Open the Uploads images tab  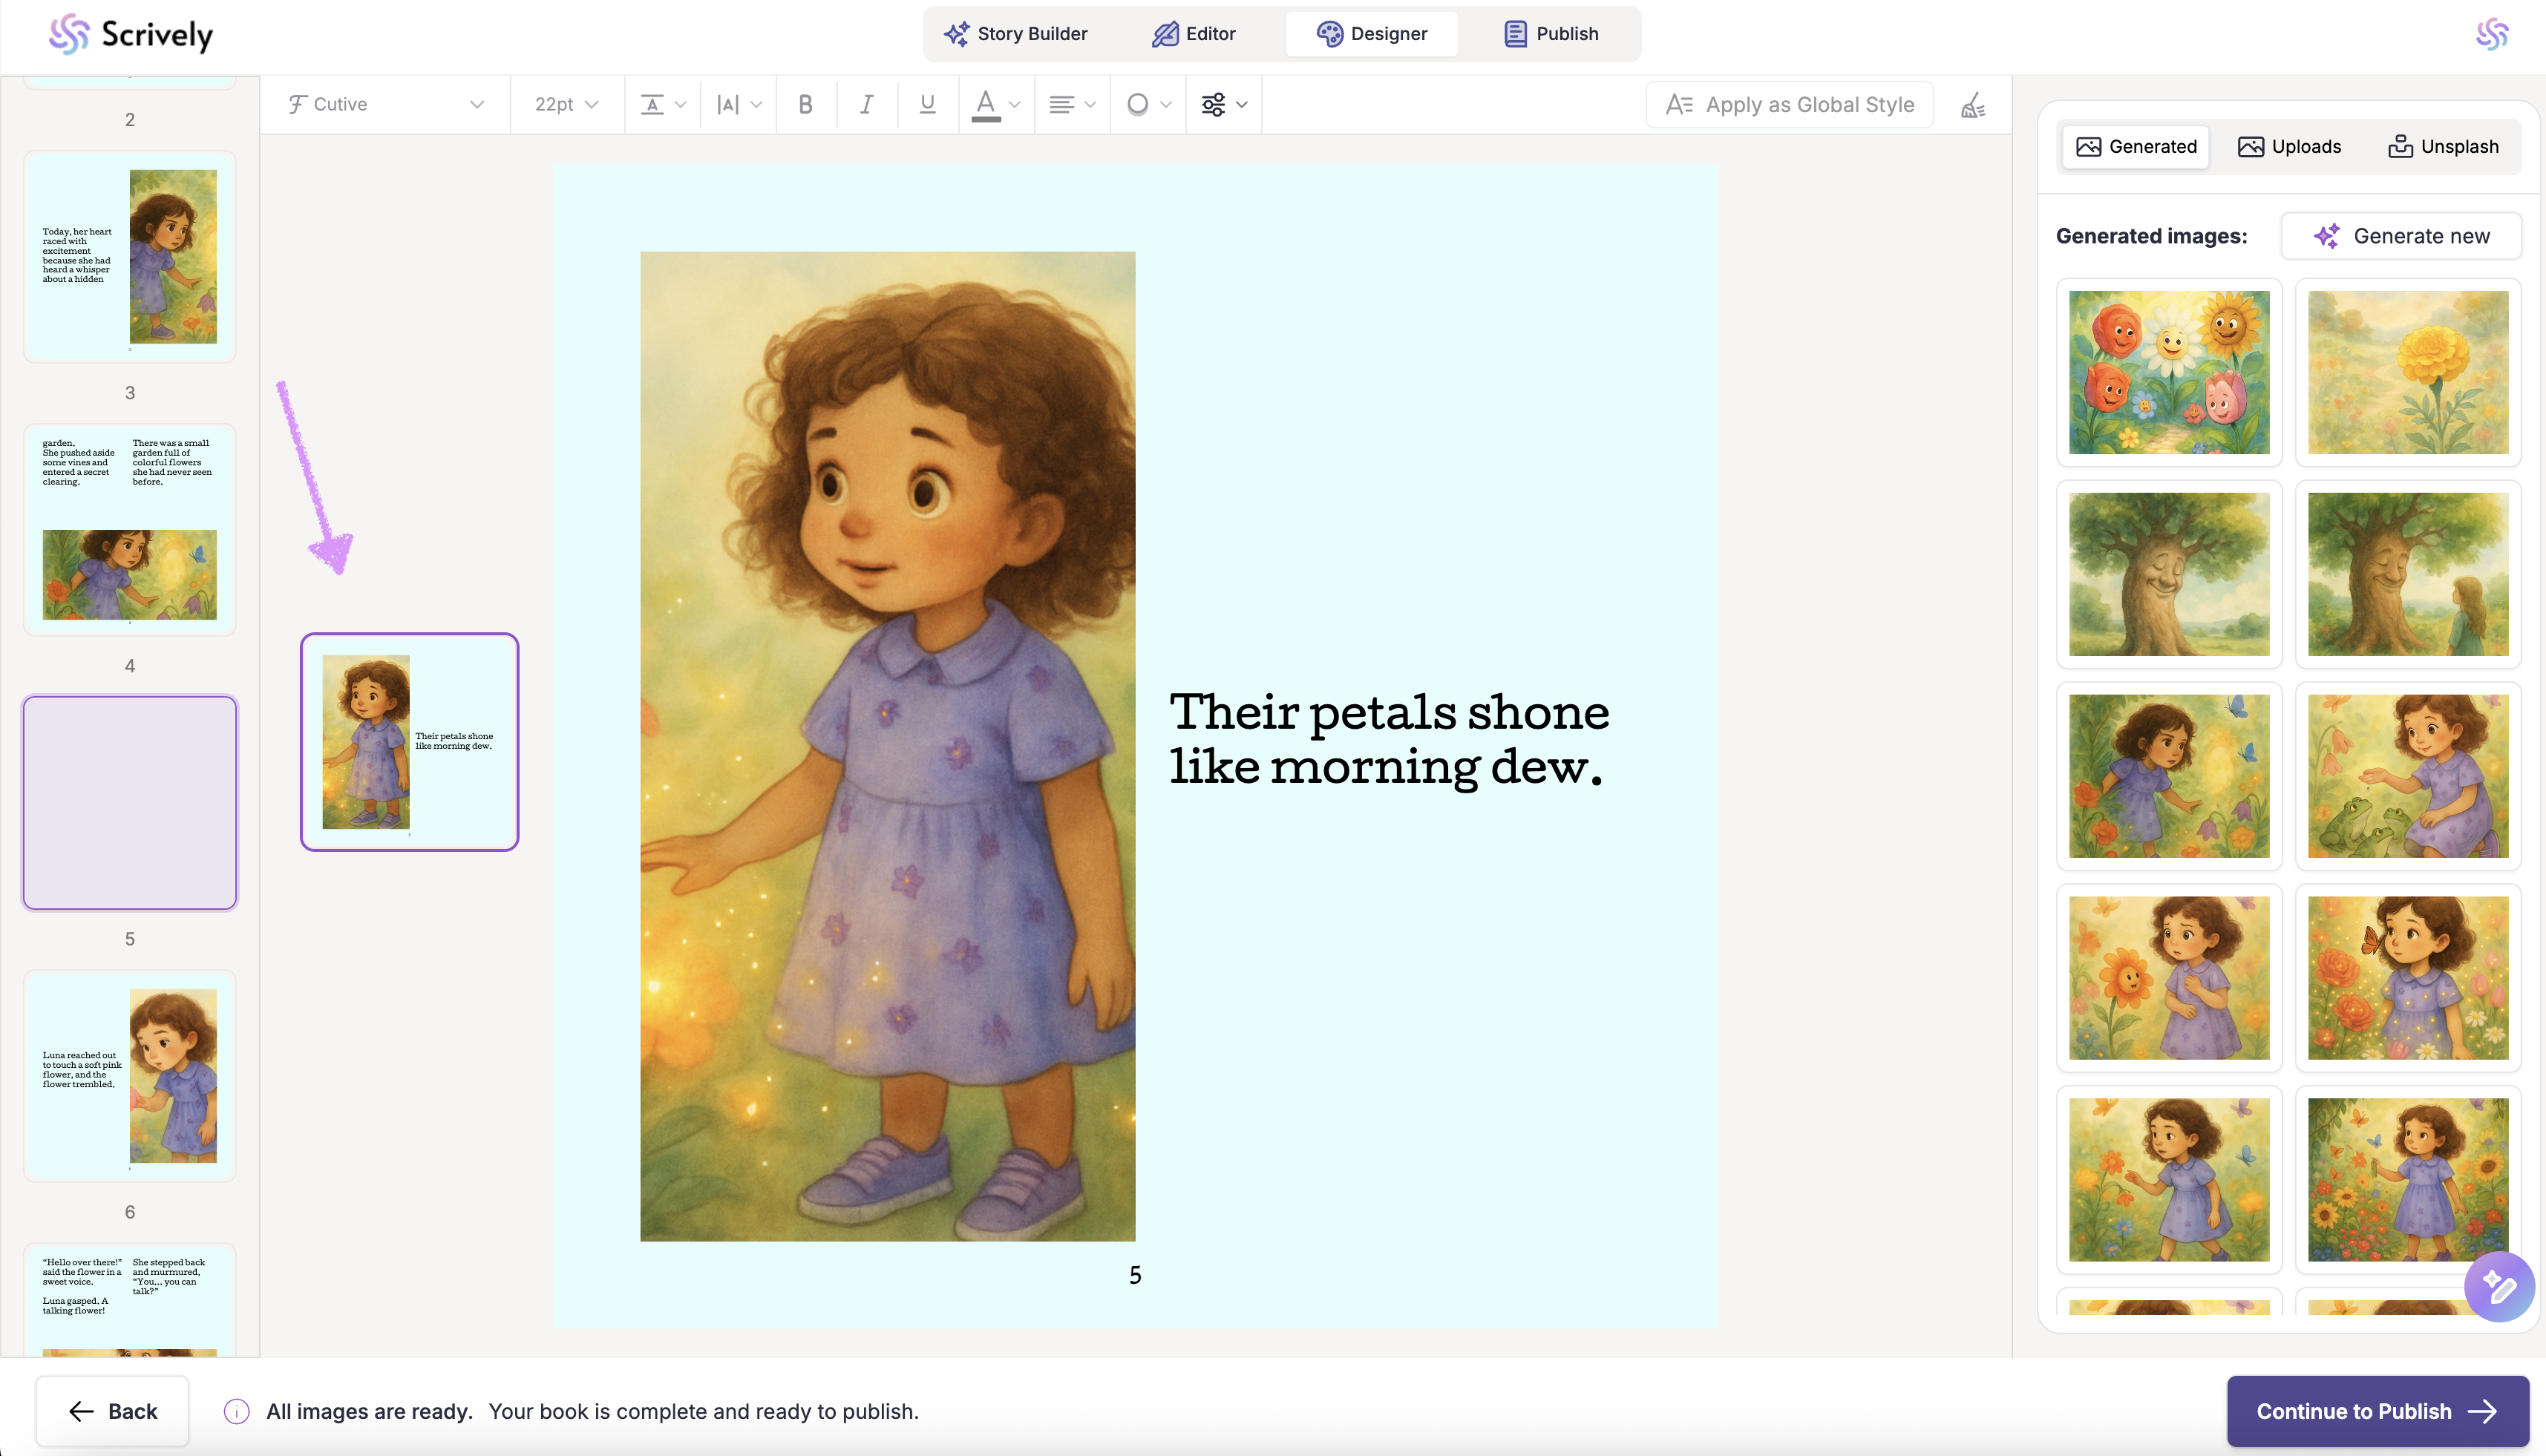2289,147
